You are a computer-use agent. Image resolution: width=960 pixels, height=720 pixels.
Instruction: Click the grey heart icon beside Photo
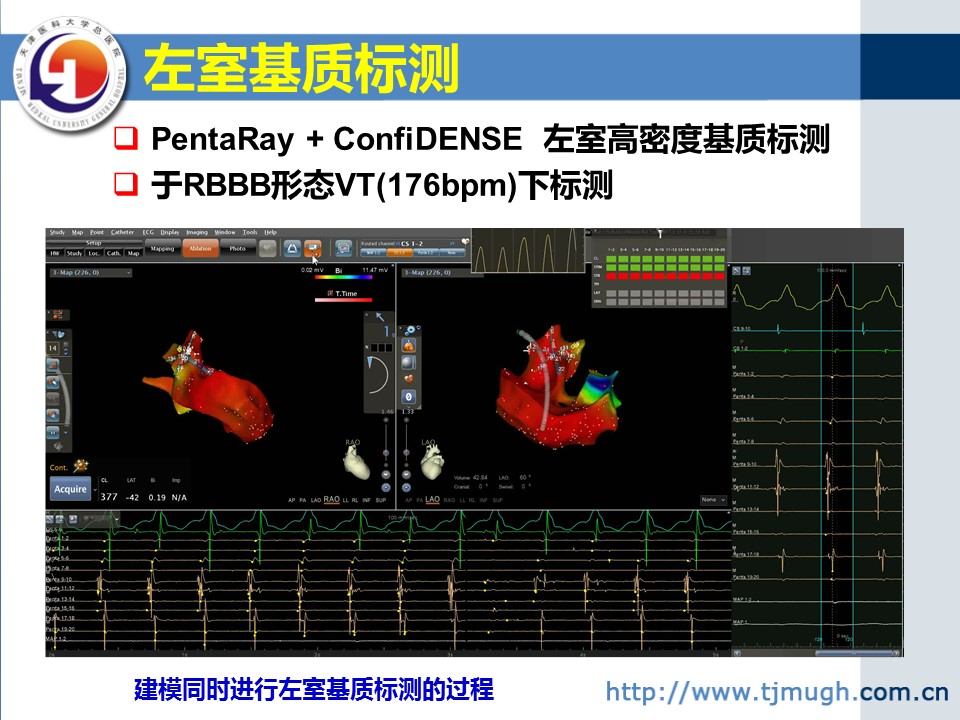click(x=268, y=248)
